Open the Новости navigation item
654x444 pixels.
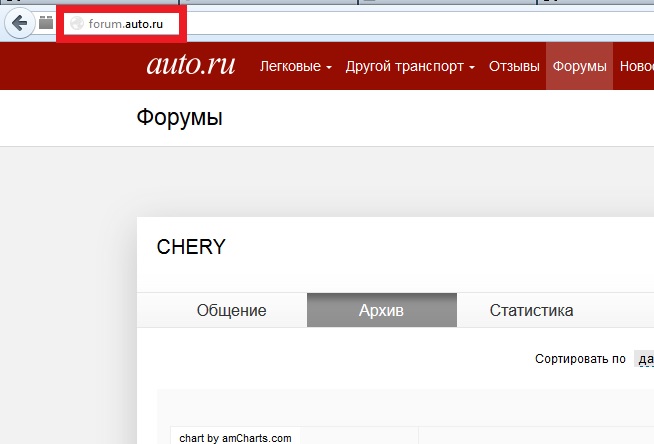coord(636,66)
